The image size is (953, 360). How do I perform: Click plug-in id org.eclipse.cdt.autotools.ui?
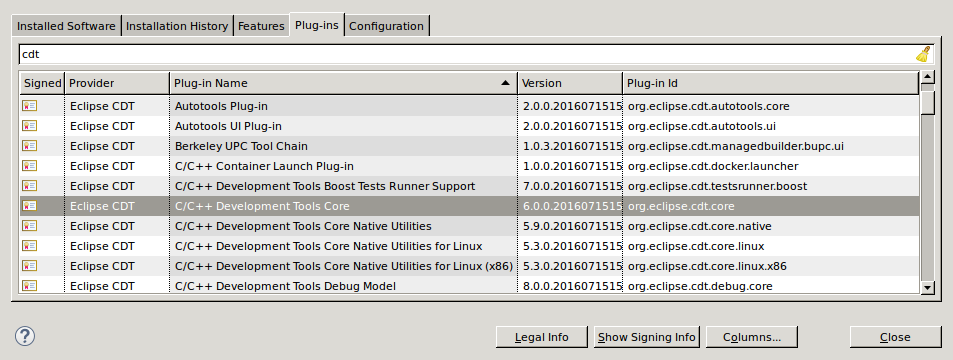coord(702,126)
